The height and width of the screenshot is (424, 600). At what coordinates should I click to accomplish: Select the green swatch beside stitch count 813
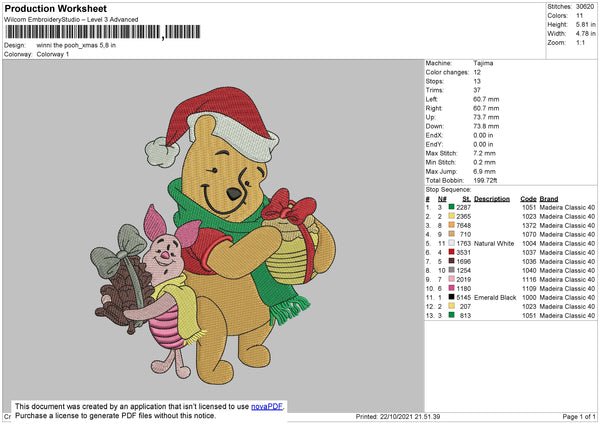tap(452, 315)
